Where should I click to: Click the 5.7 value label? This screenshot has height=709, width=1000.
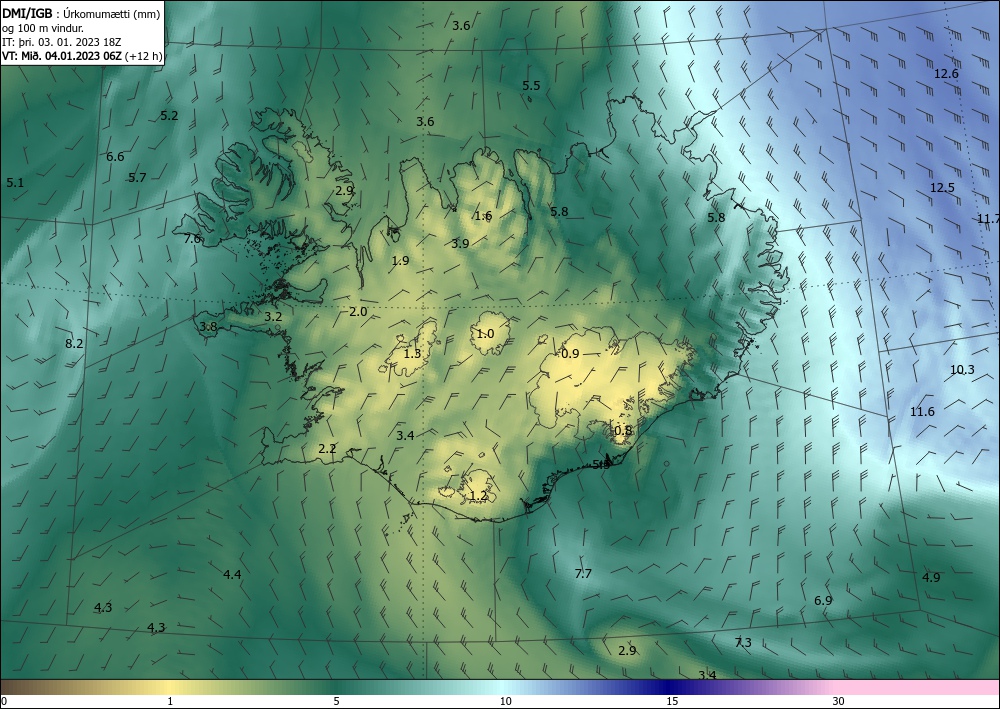click(137, 177)
